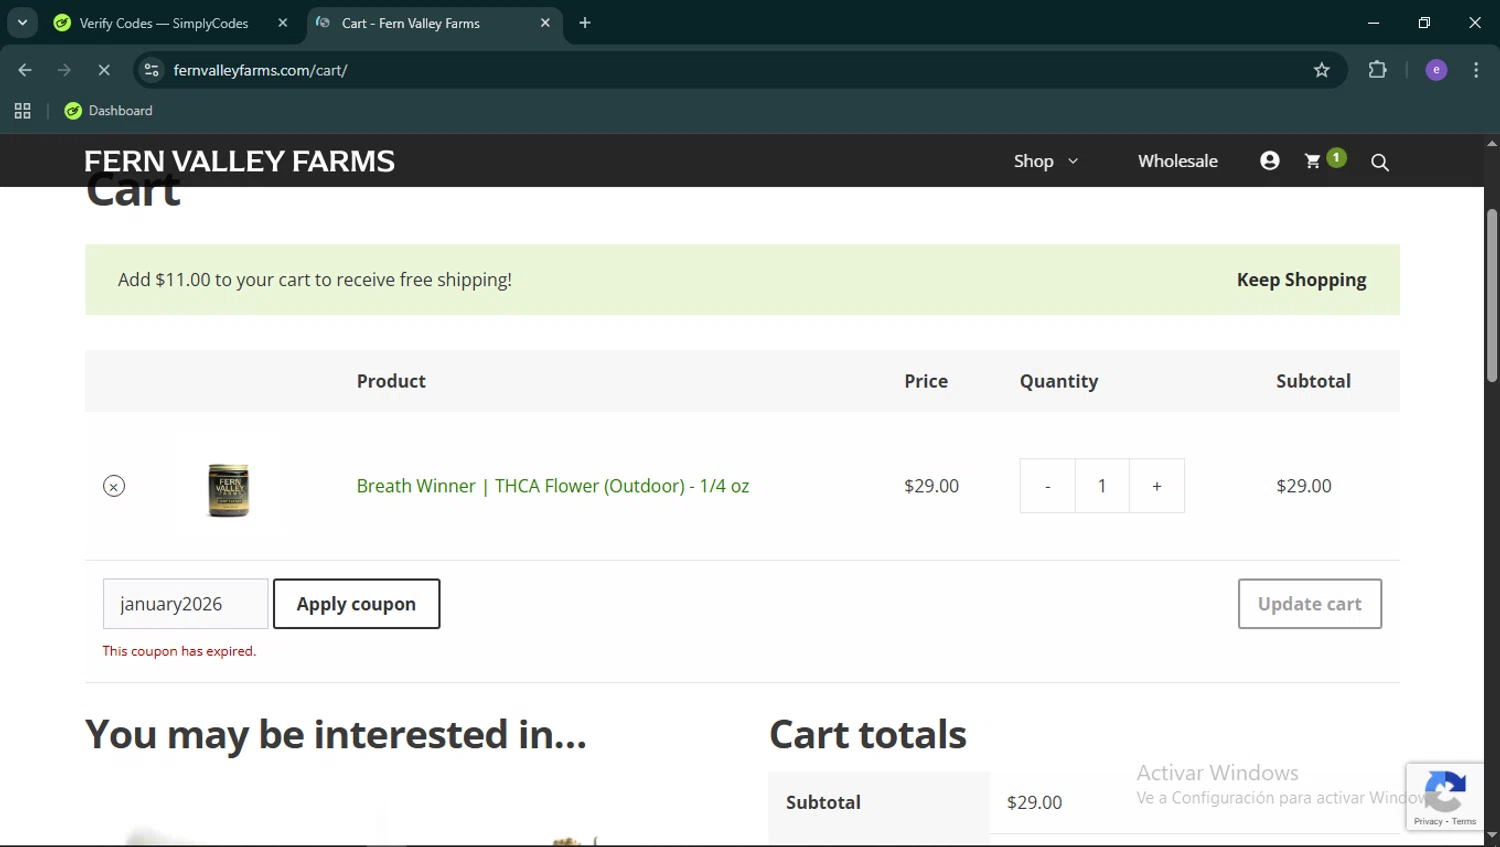Open browser extensions puzzle icon
The height and width of the screenshot is (847, 1500).
tap(1377, 70)
